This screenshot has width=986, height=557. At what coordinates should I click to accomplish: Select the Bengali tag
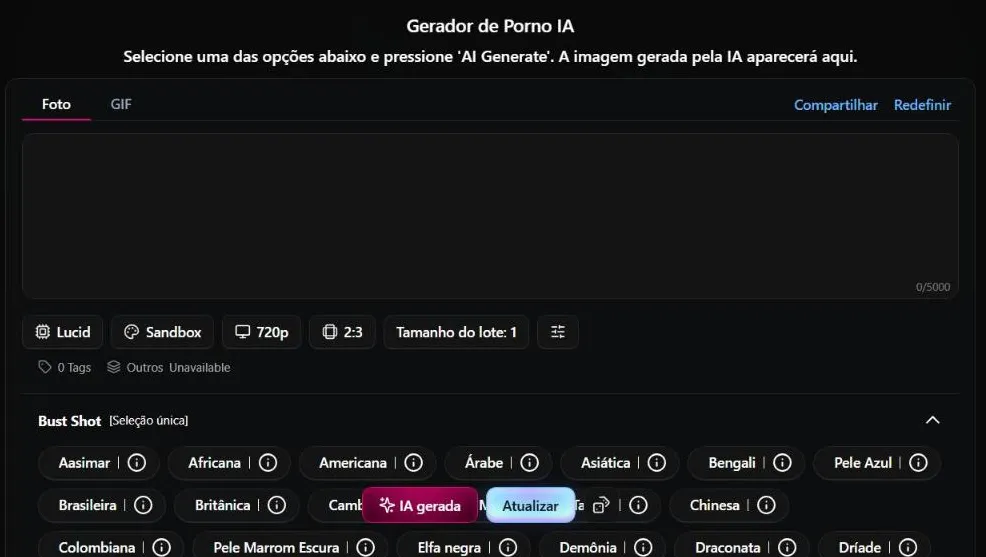(732, 463)
